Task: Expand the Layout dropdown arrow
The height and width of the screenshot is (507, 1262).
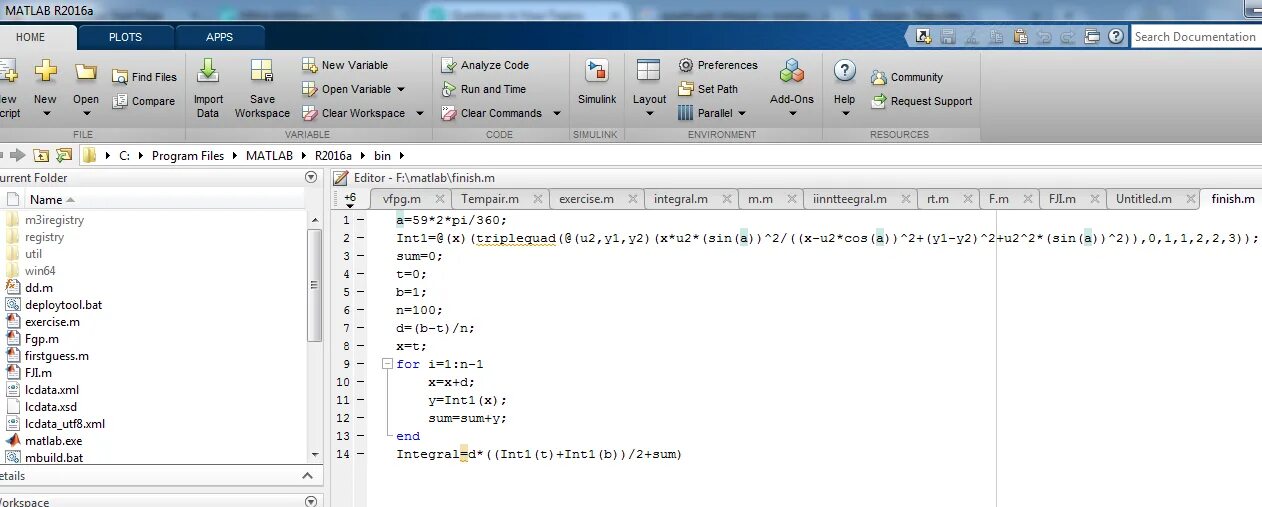Action: tap(649, 114)
